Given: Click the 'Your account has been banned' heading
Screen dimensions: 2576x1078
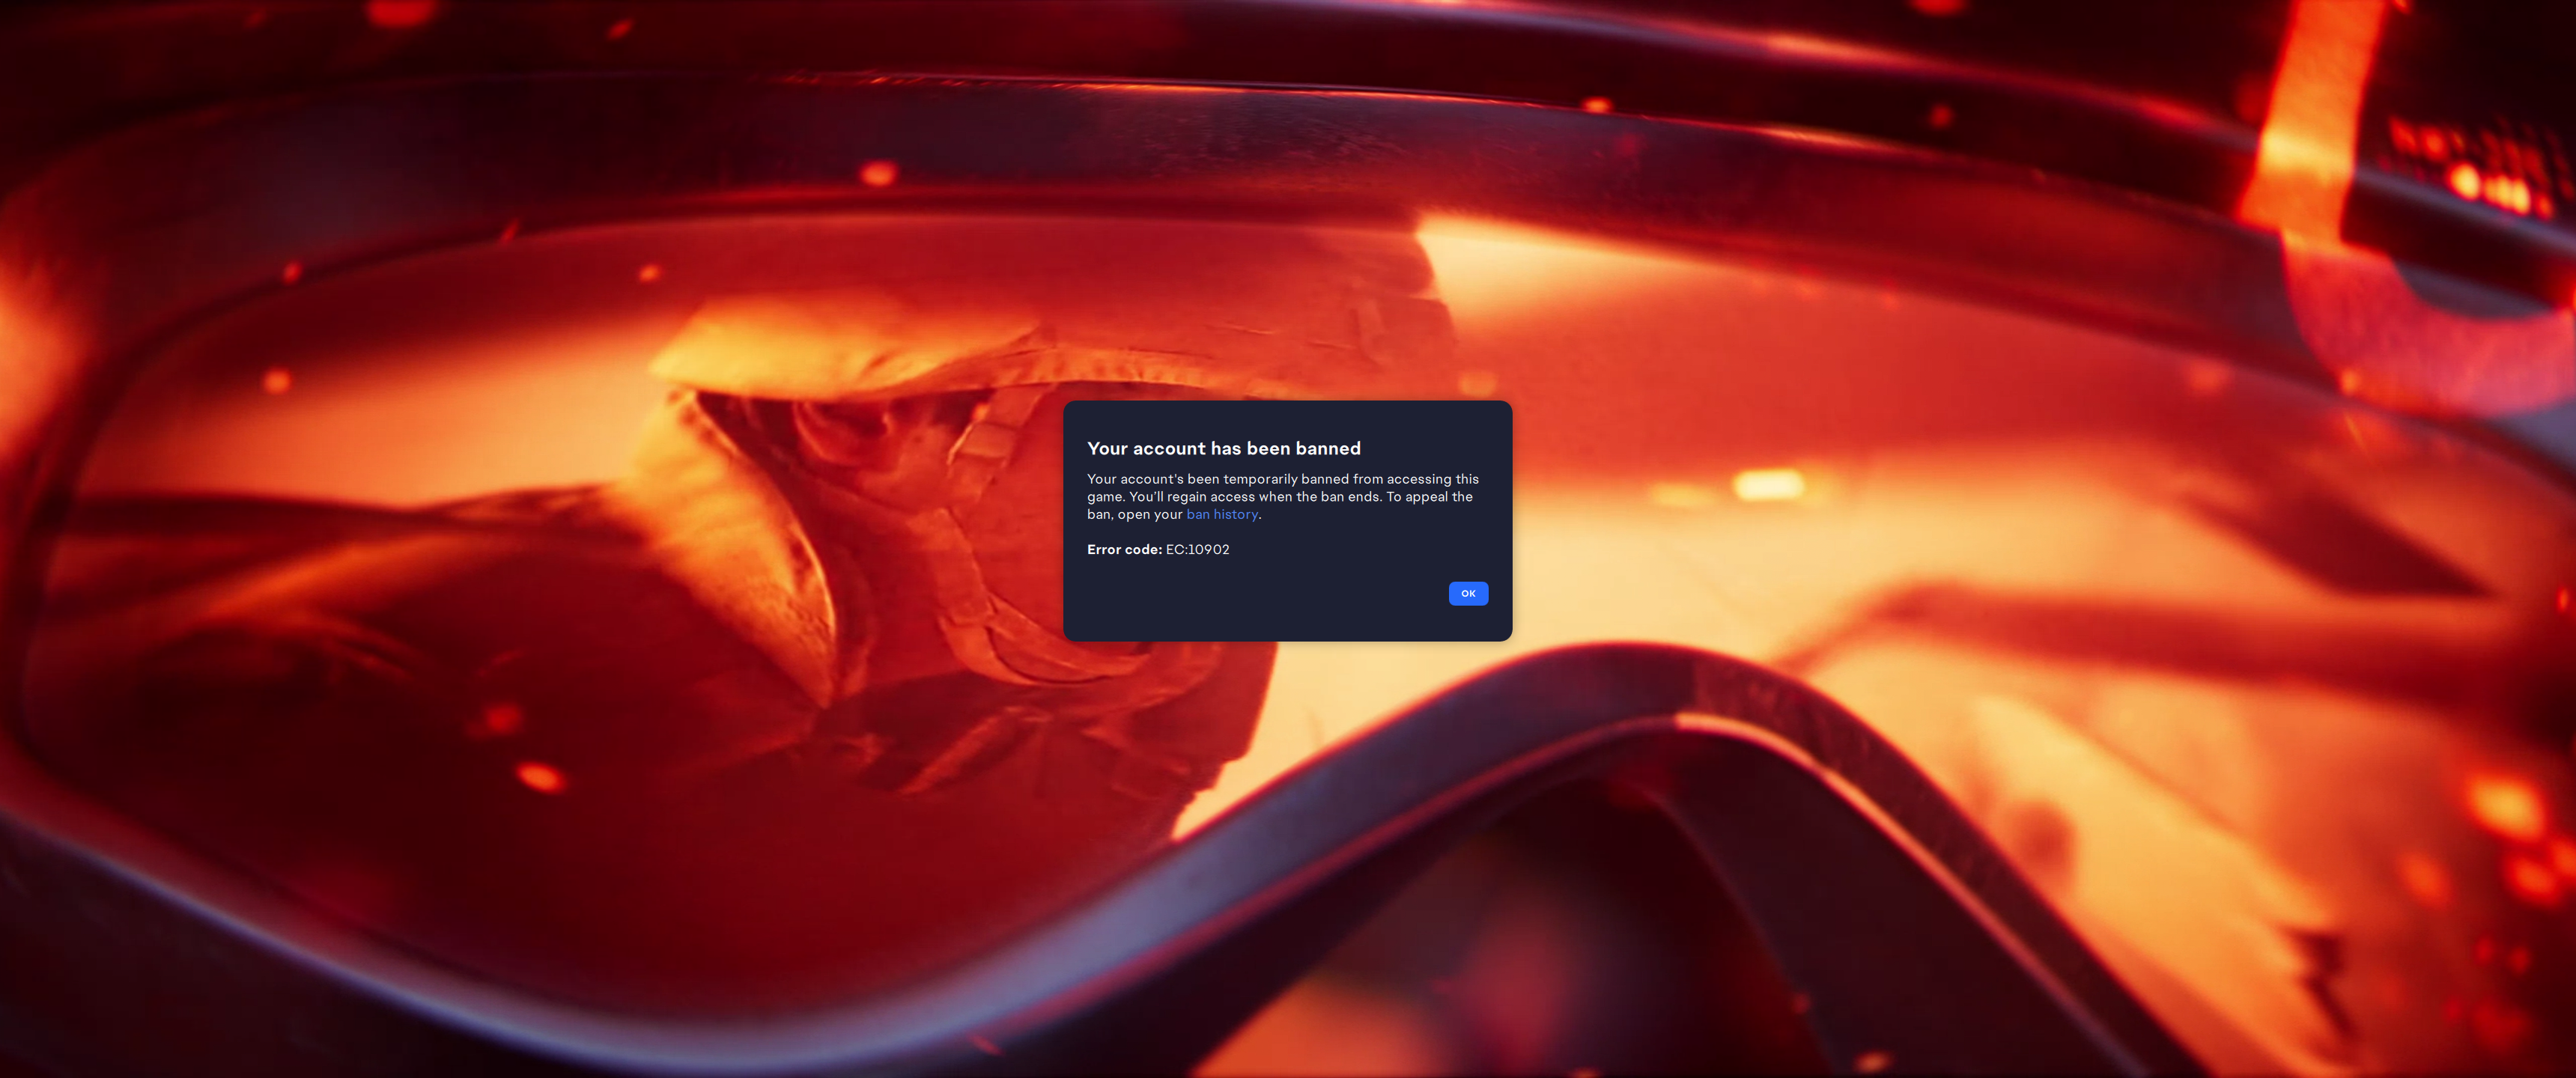Looking at the screenshot, I should [x=1223, y=448].
